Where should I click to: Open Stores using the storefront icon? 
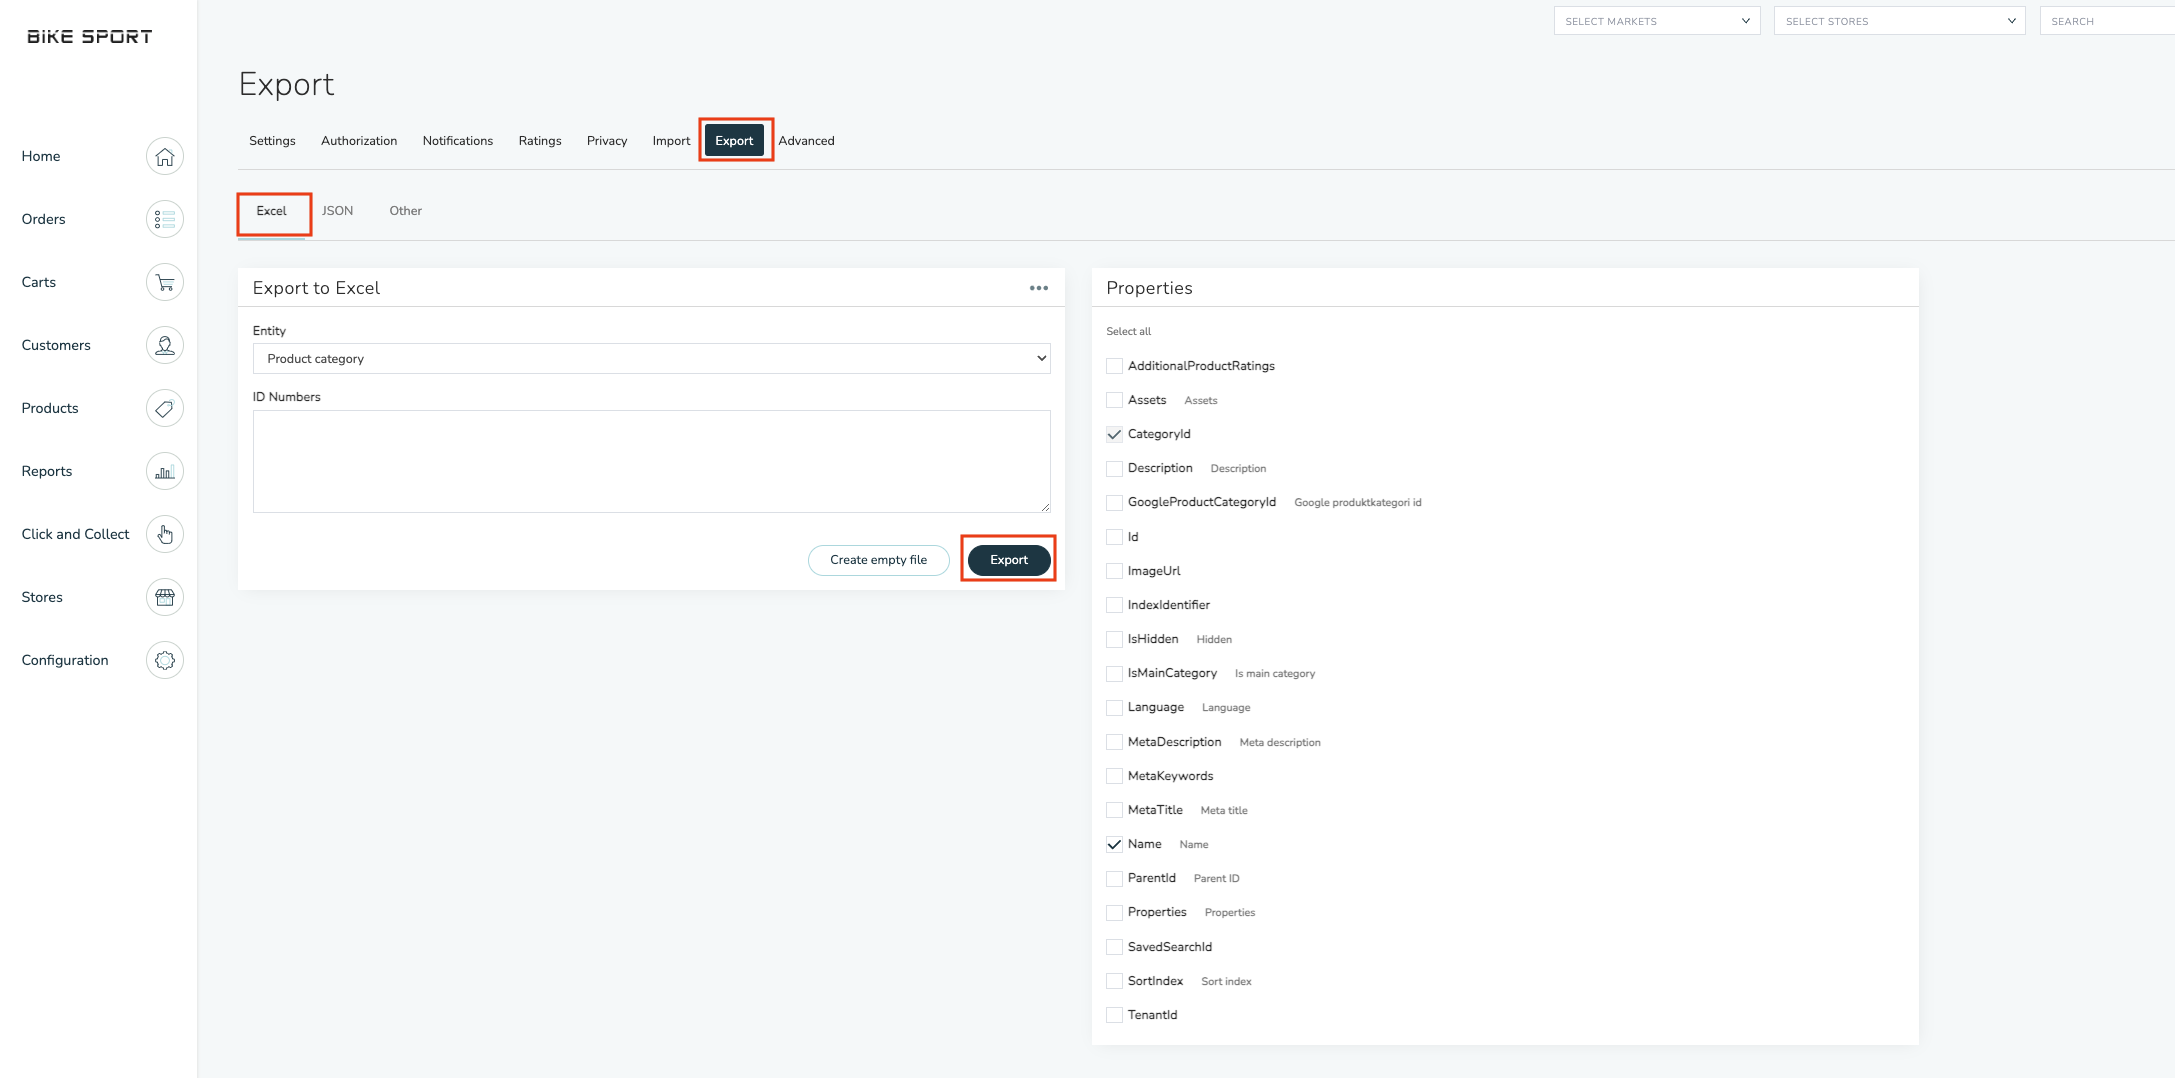point(164,597)
